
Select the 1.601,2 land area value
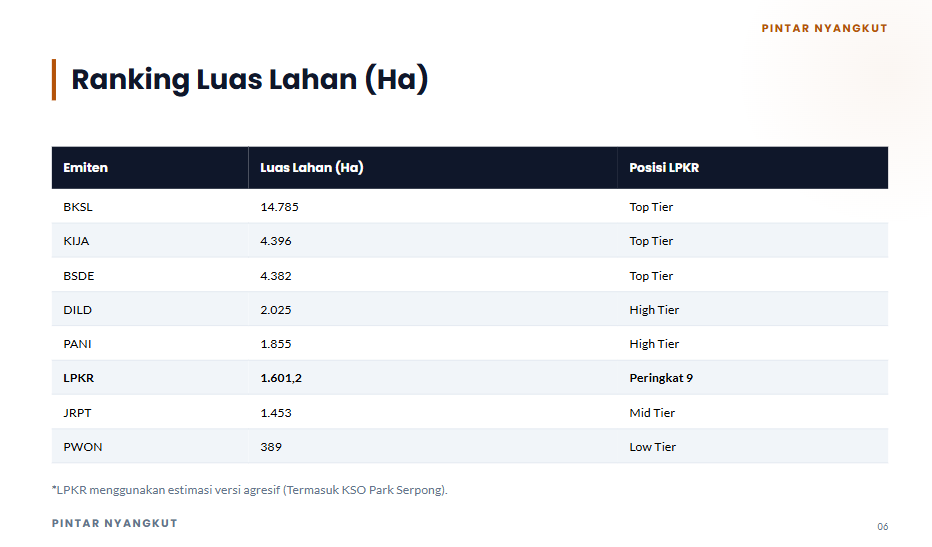pyautogui.click(x=281, y=378)
